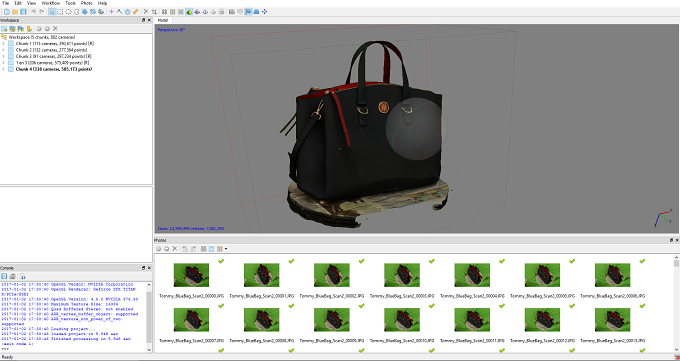Click rotate left icon in Photos toolbar
Screen dimensions: 680x361
point(185,249)
